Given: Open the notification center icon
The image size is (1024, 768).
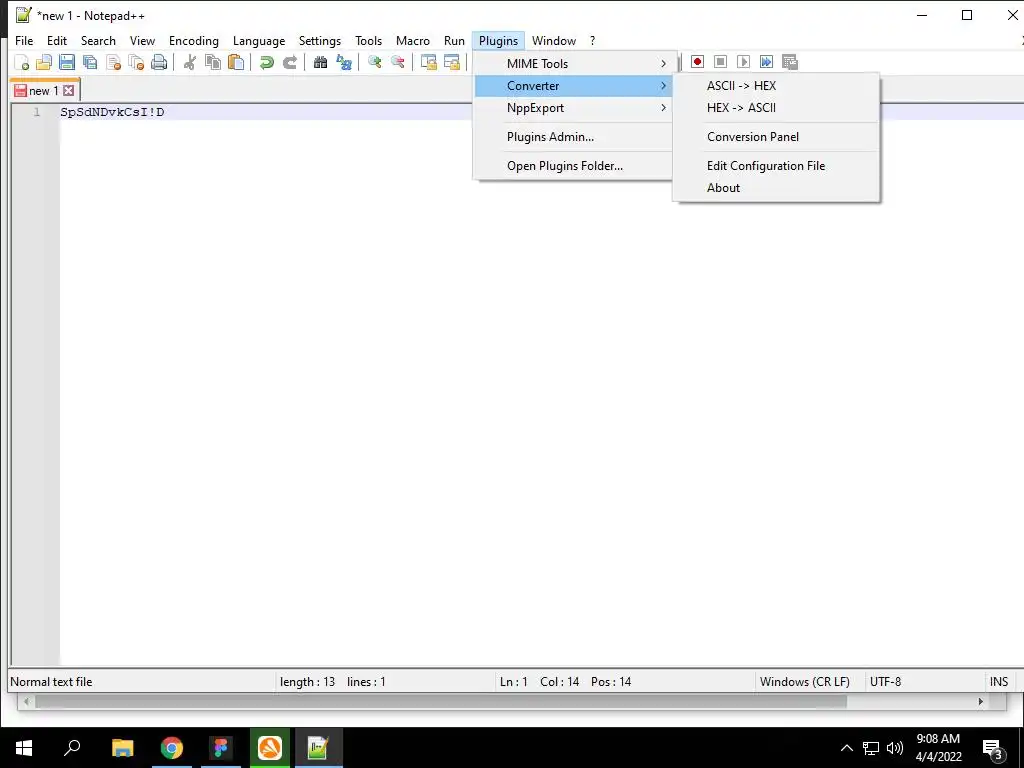Looking at the screenshot, I should click(993, 748).
